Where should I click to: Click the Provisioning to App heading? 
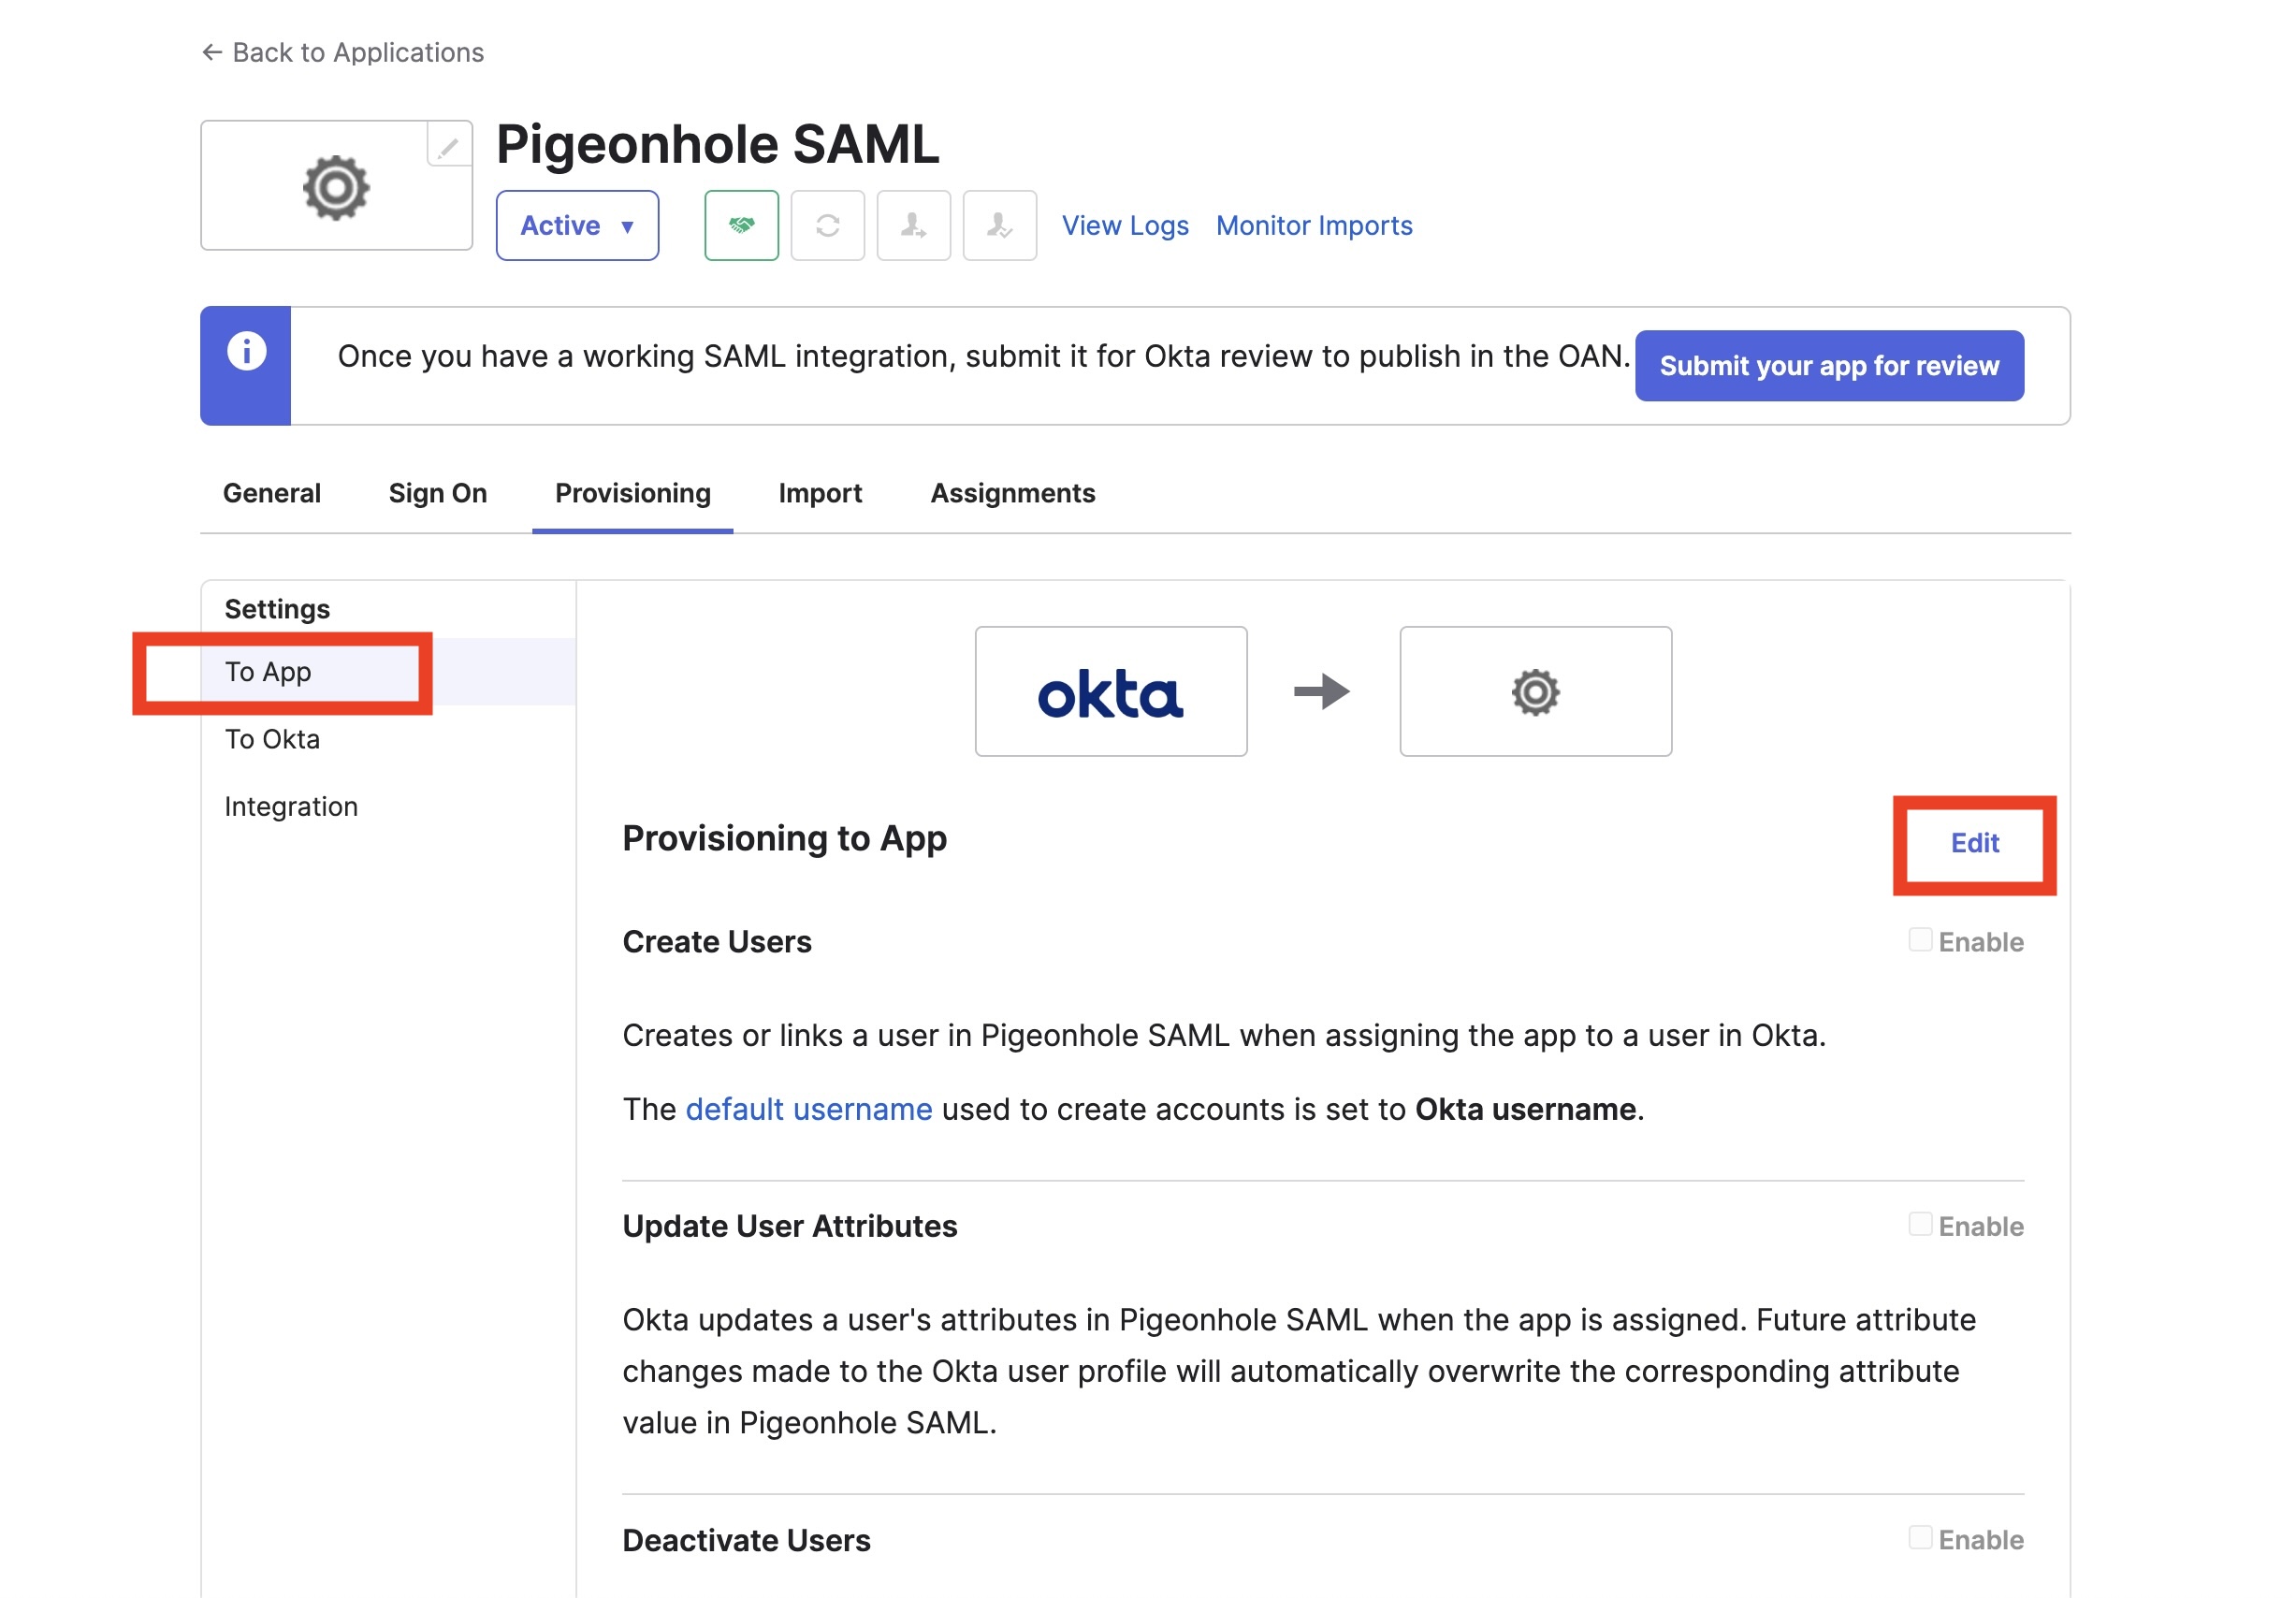pyautogui.click(x=784, y=838)
